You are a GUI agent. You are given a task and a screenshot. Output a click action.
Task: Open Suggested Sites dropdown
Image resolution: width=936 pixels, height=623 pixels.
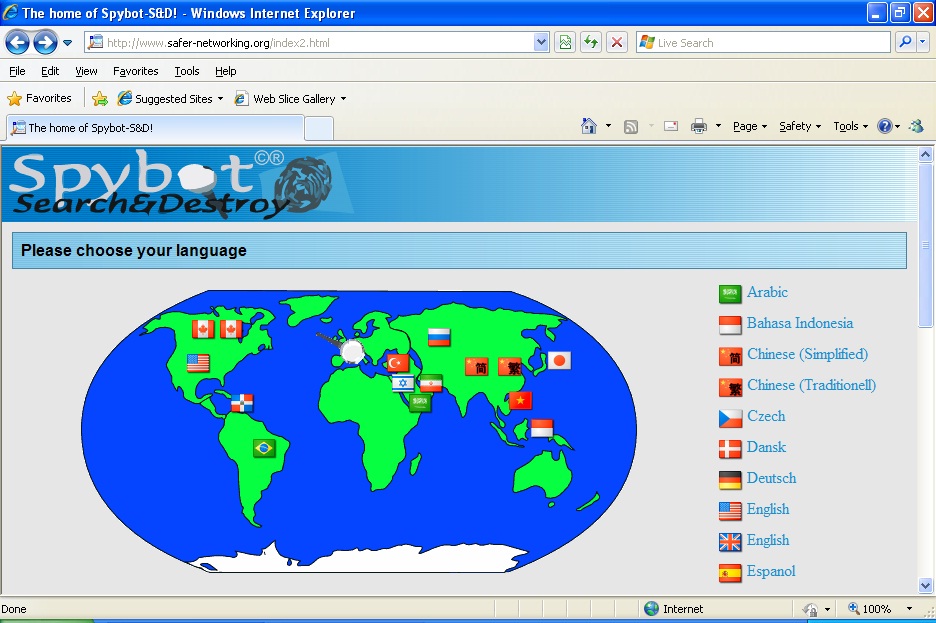tap(170, 98)
